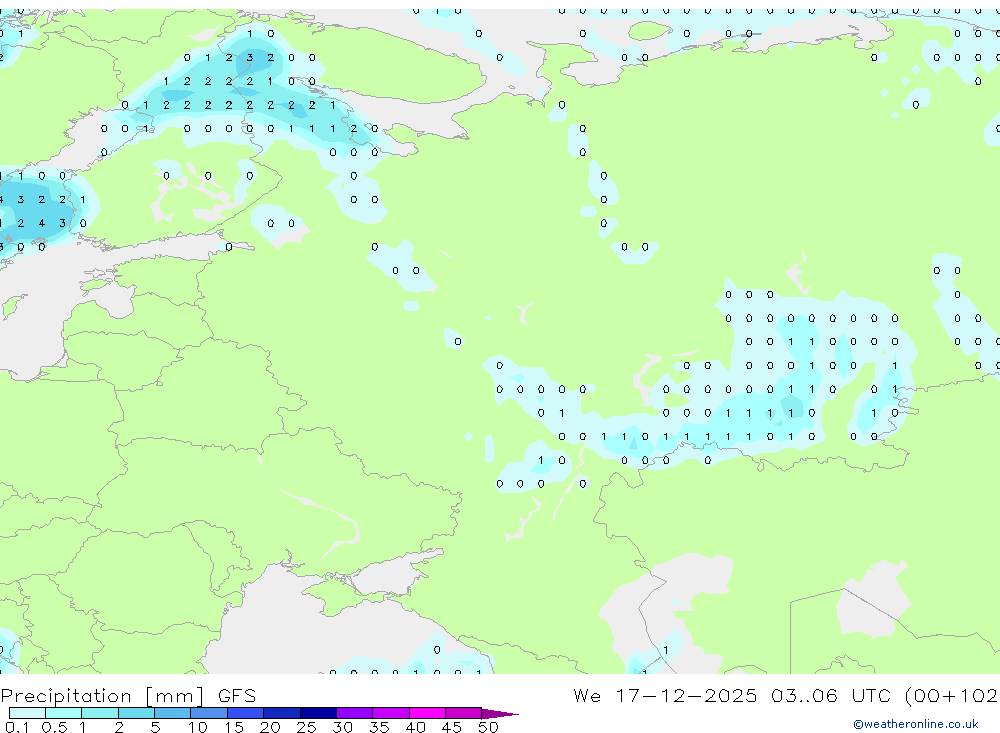Pick the 45–50 mm legend color swatch
Viewport: 1000px width, 733px height.
(463, 713)
